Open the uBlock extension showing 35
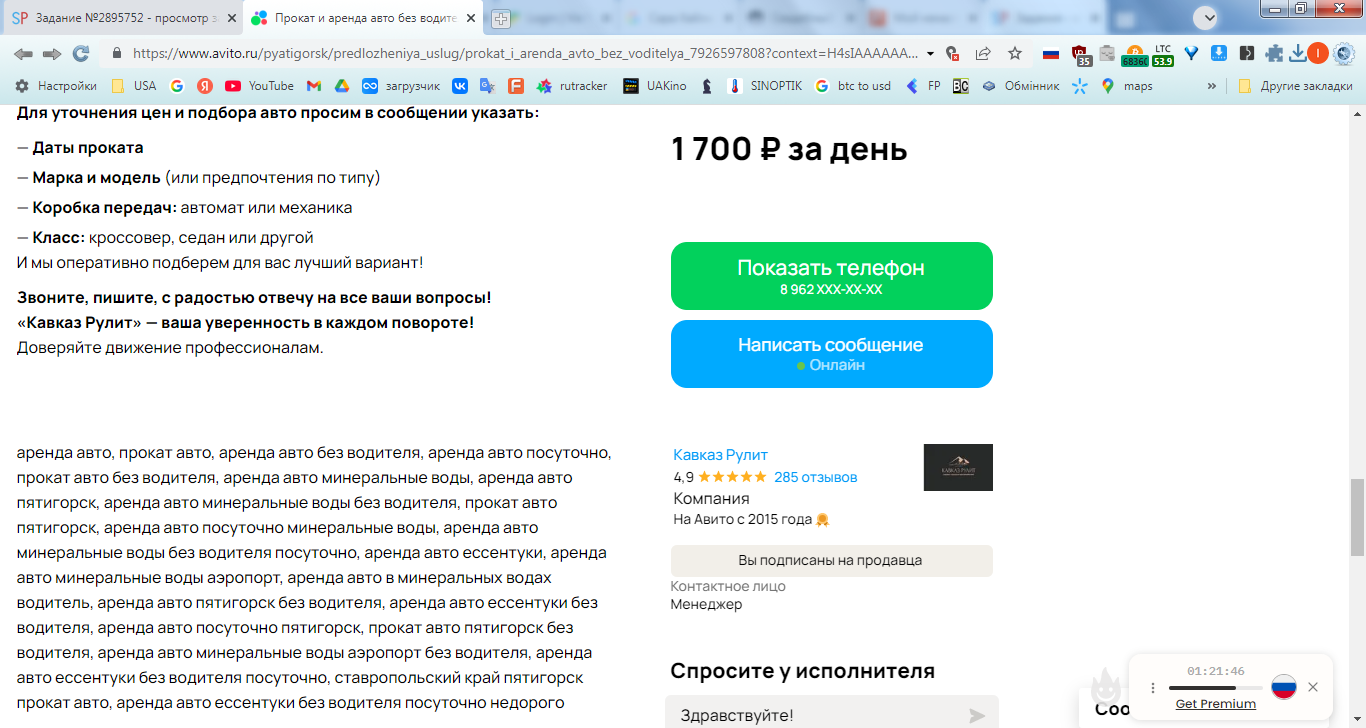The height and width of the screenshot is (728, 1366). [x=1081, y=55]
